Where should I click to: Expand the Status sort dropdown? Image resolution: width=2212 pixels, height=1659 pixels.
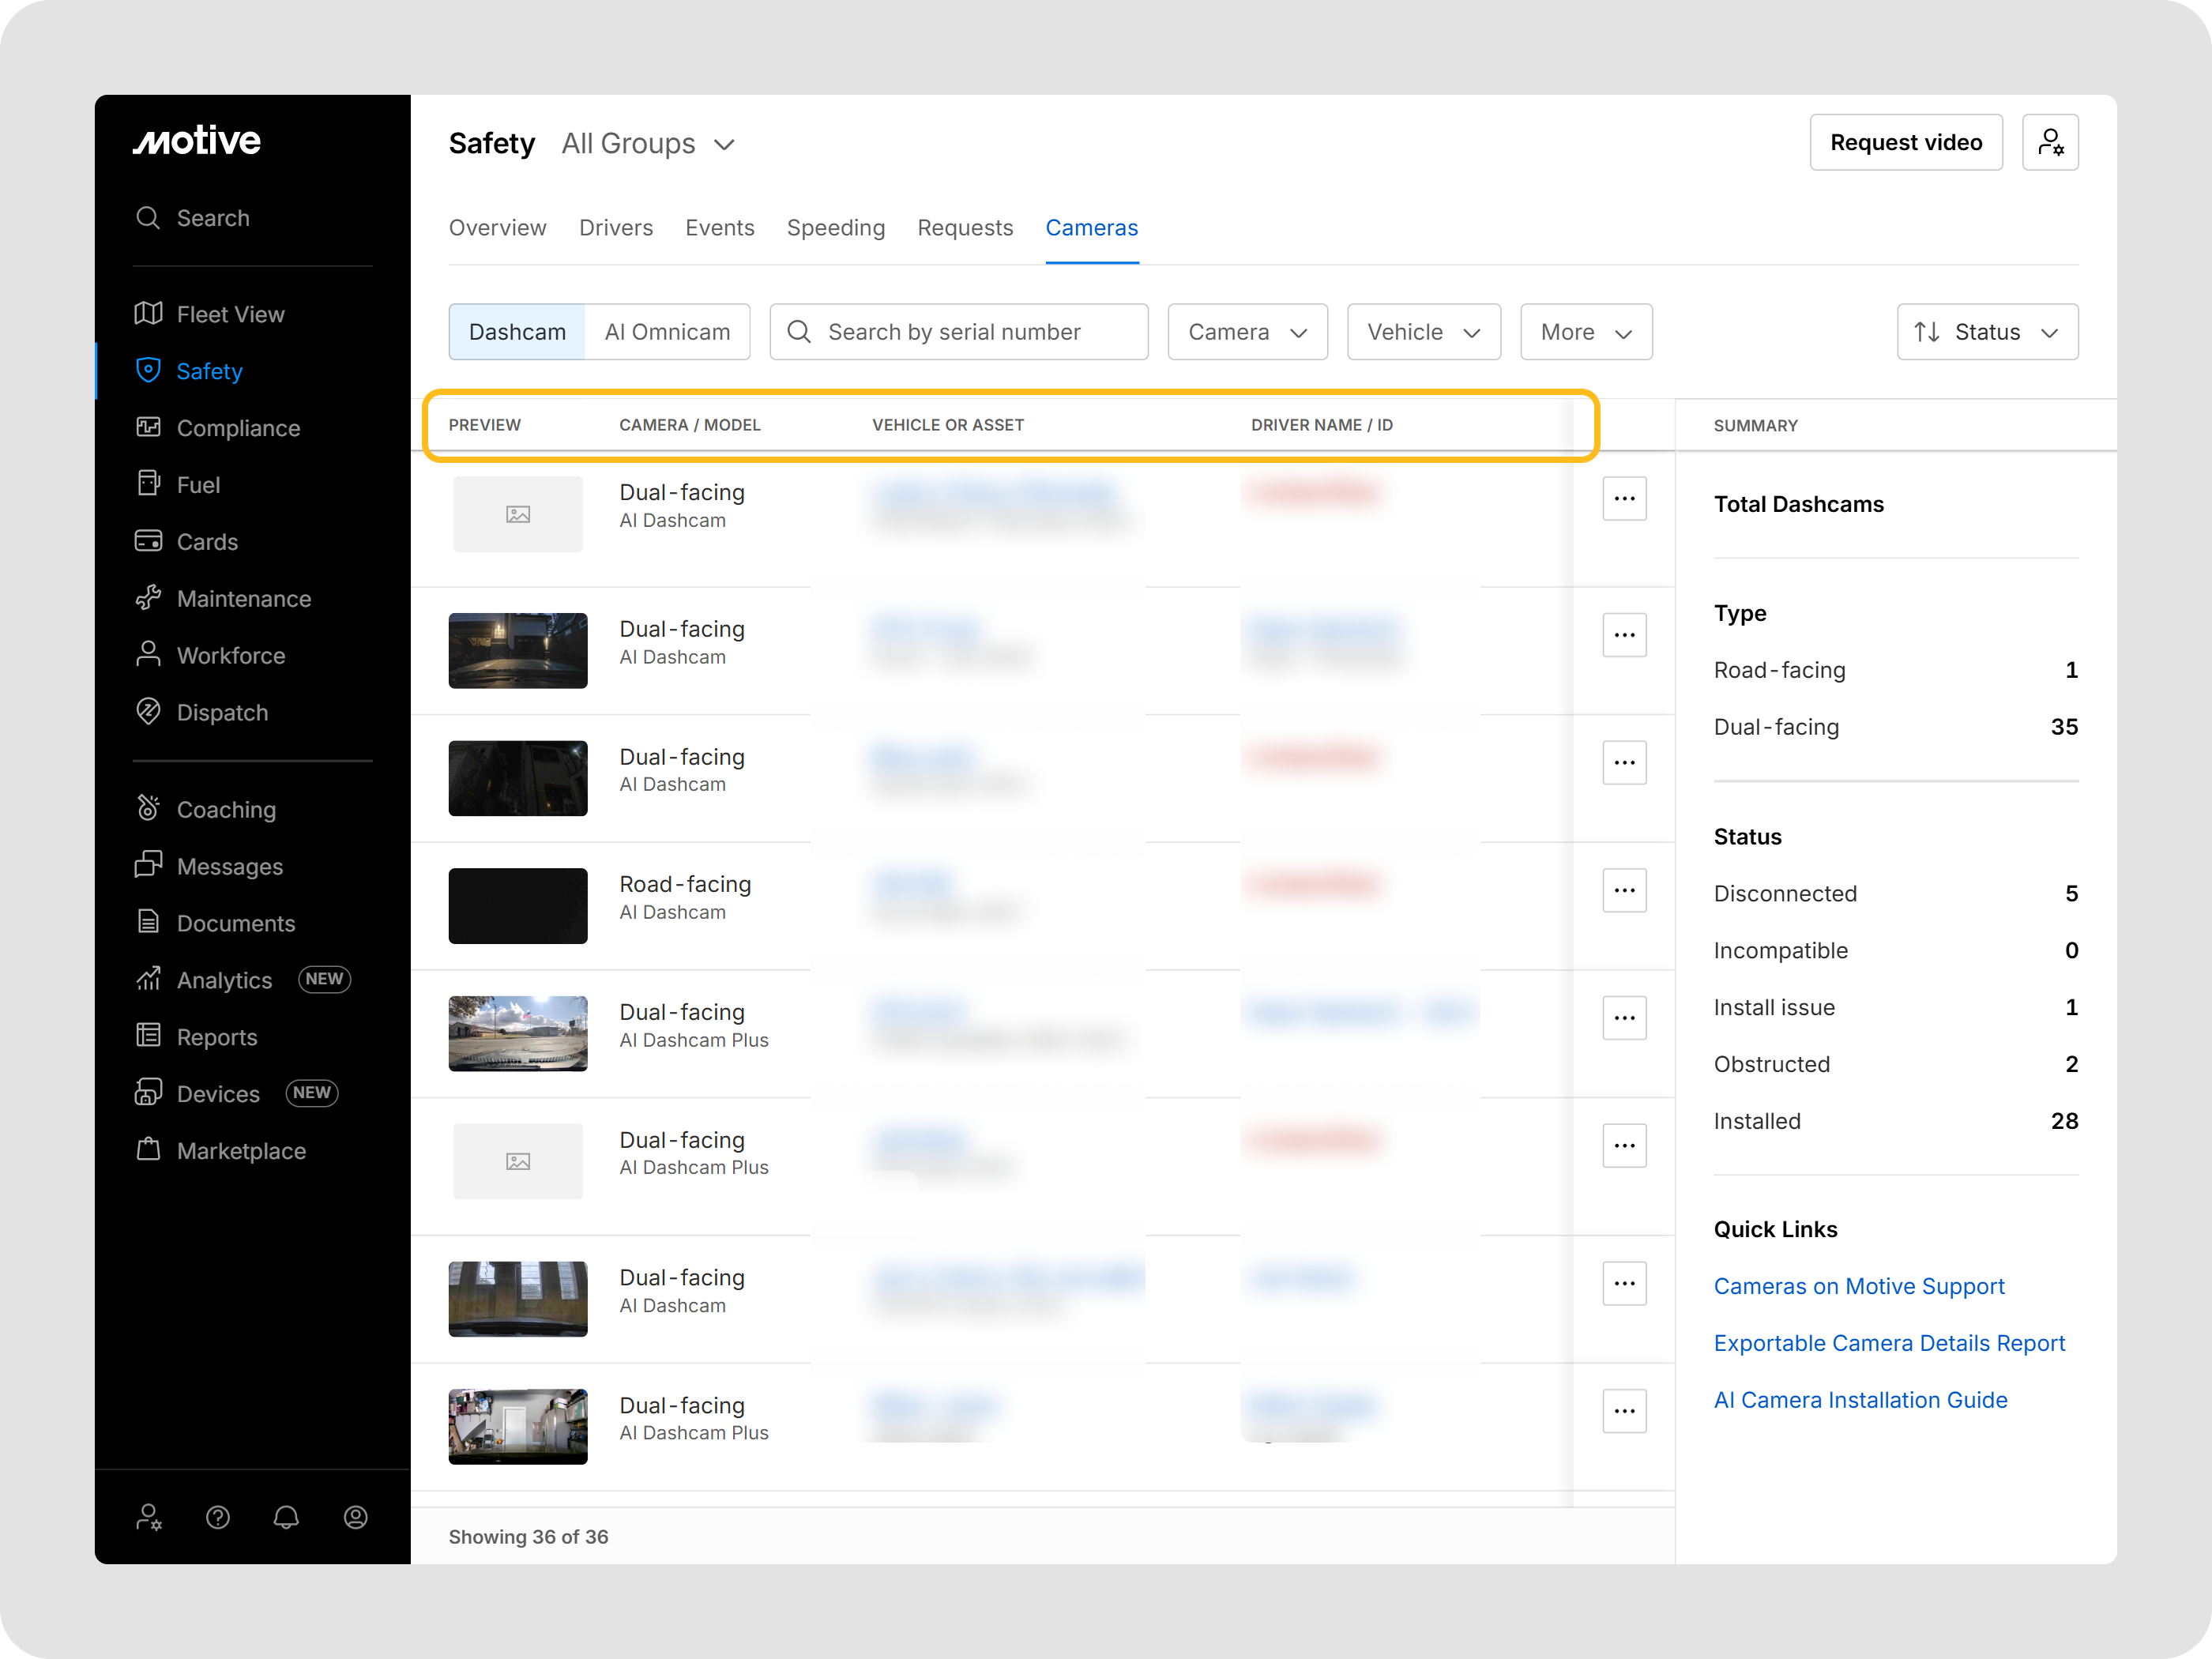coord(1986,332)
